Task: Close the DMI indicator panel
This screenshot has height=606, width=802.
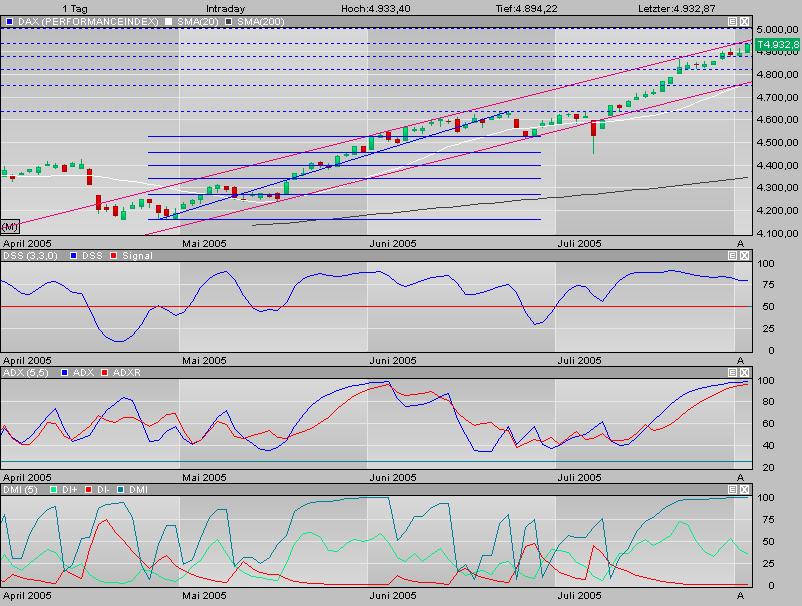Action: 744,489
